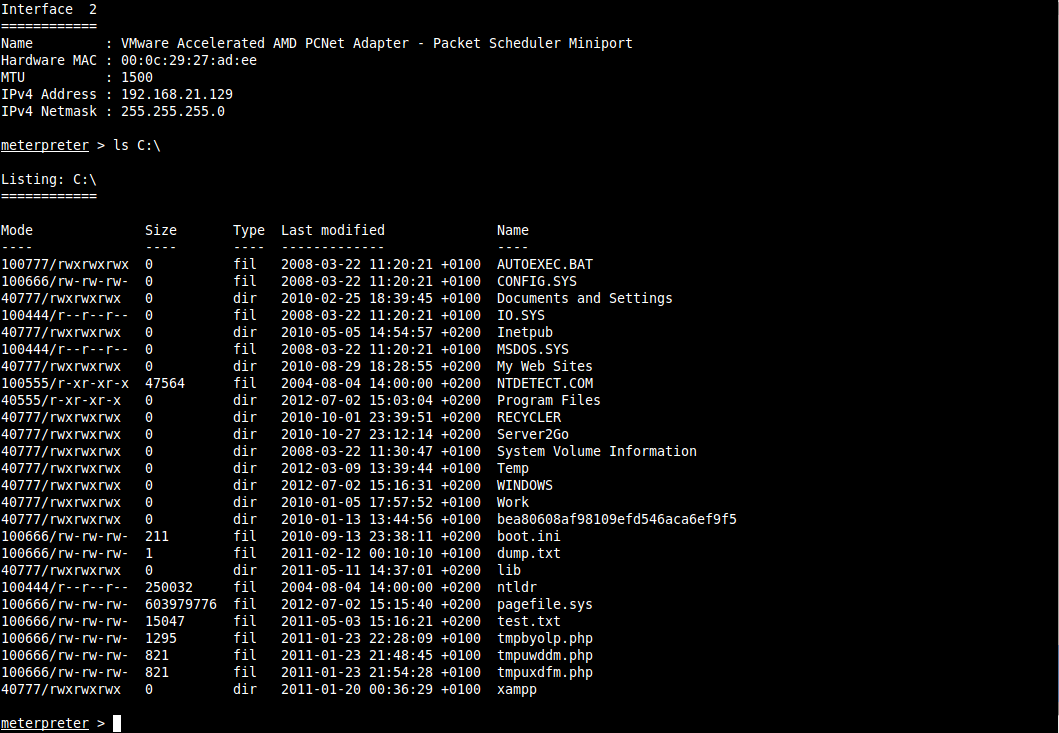1059x733 pixels.
Task: Click the System Volume Information entry
Action: [596, 452]
